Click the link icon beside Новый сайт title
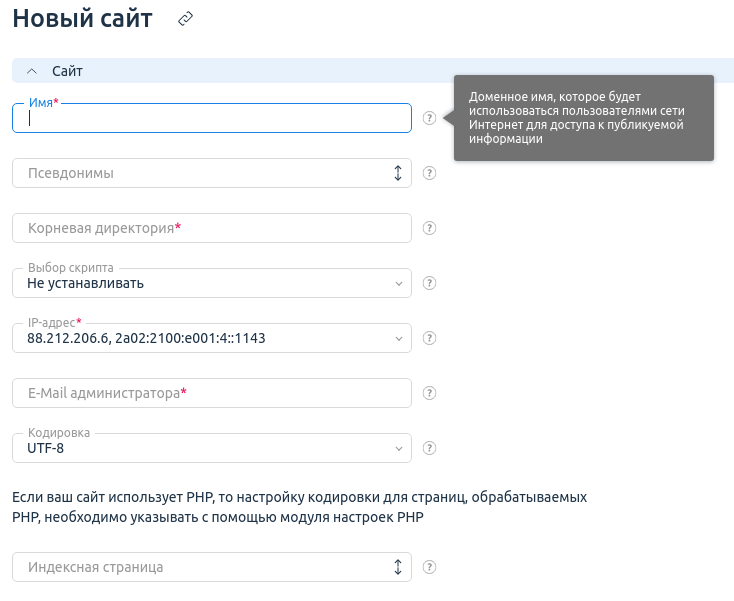This screenshot has width=734, height=601. (185, 19)
